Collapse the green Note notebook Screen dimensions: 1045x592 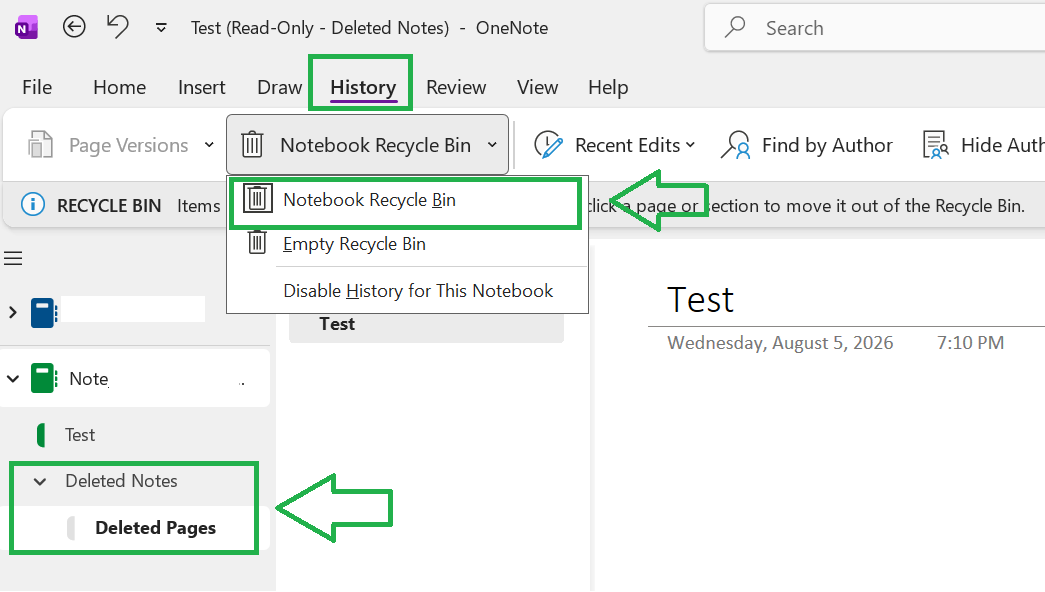tap(13, 379)
